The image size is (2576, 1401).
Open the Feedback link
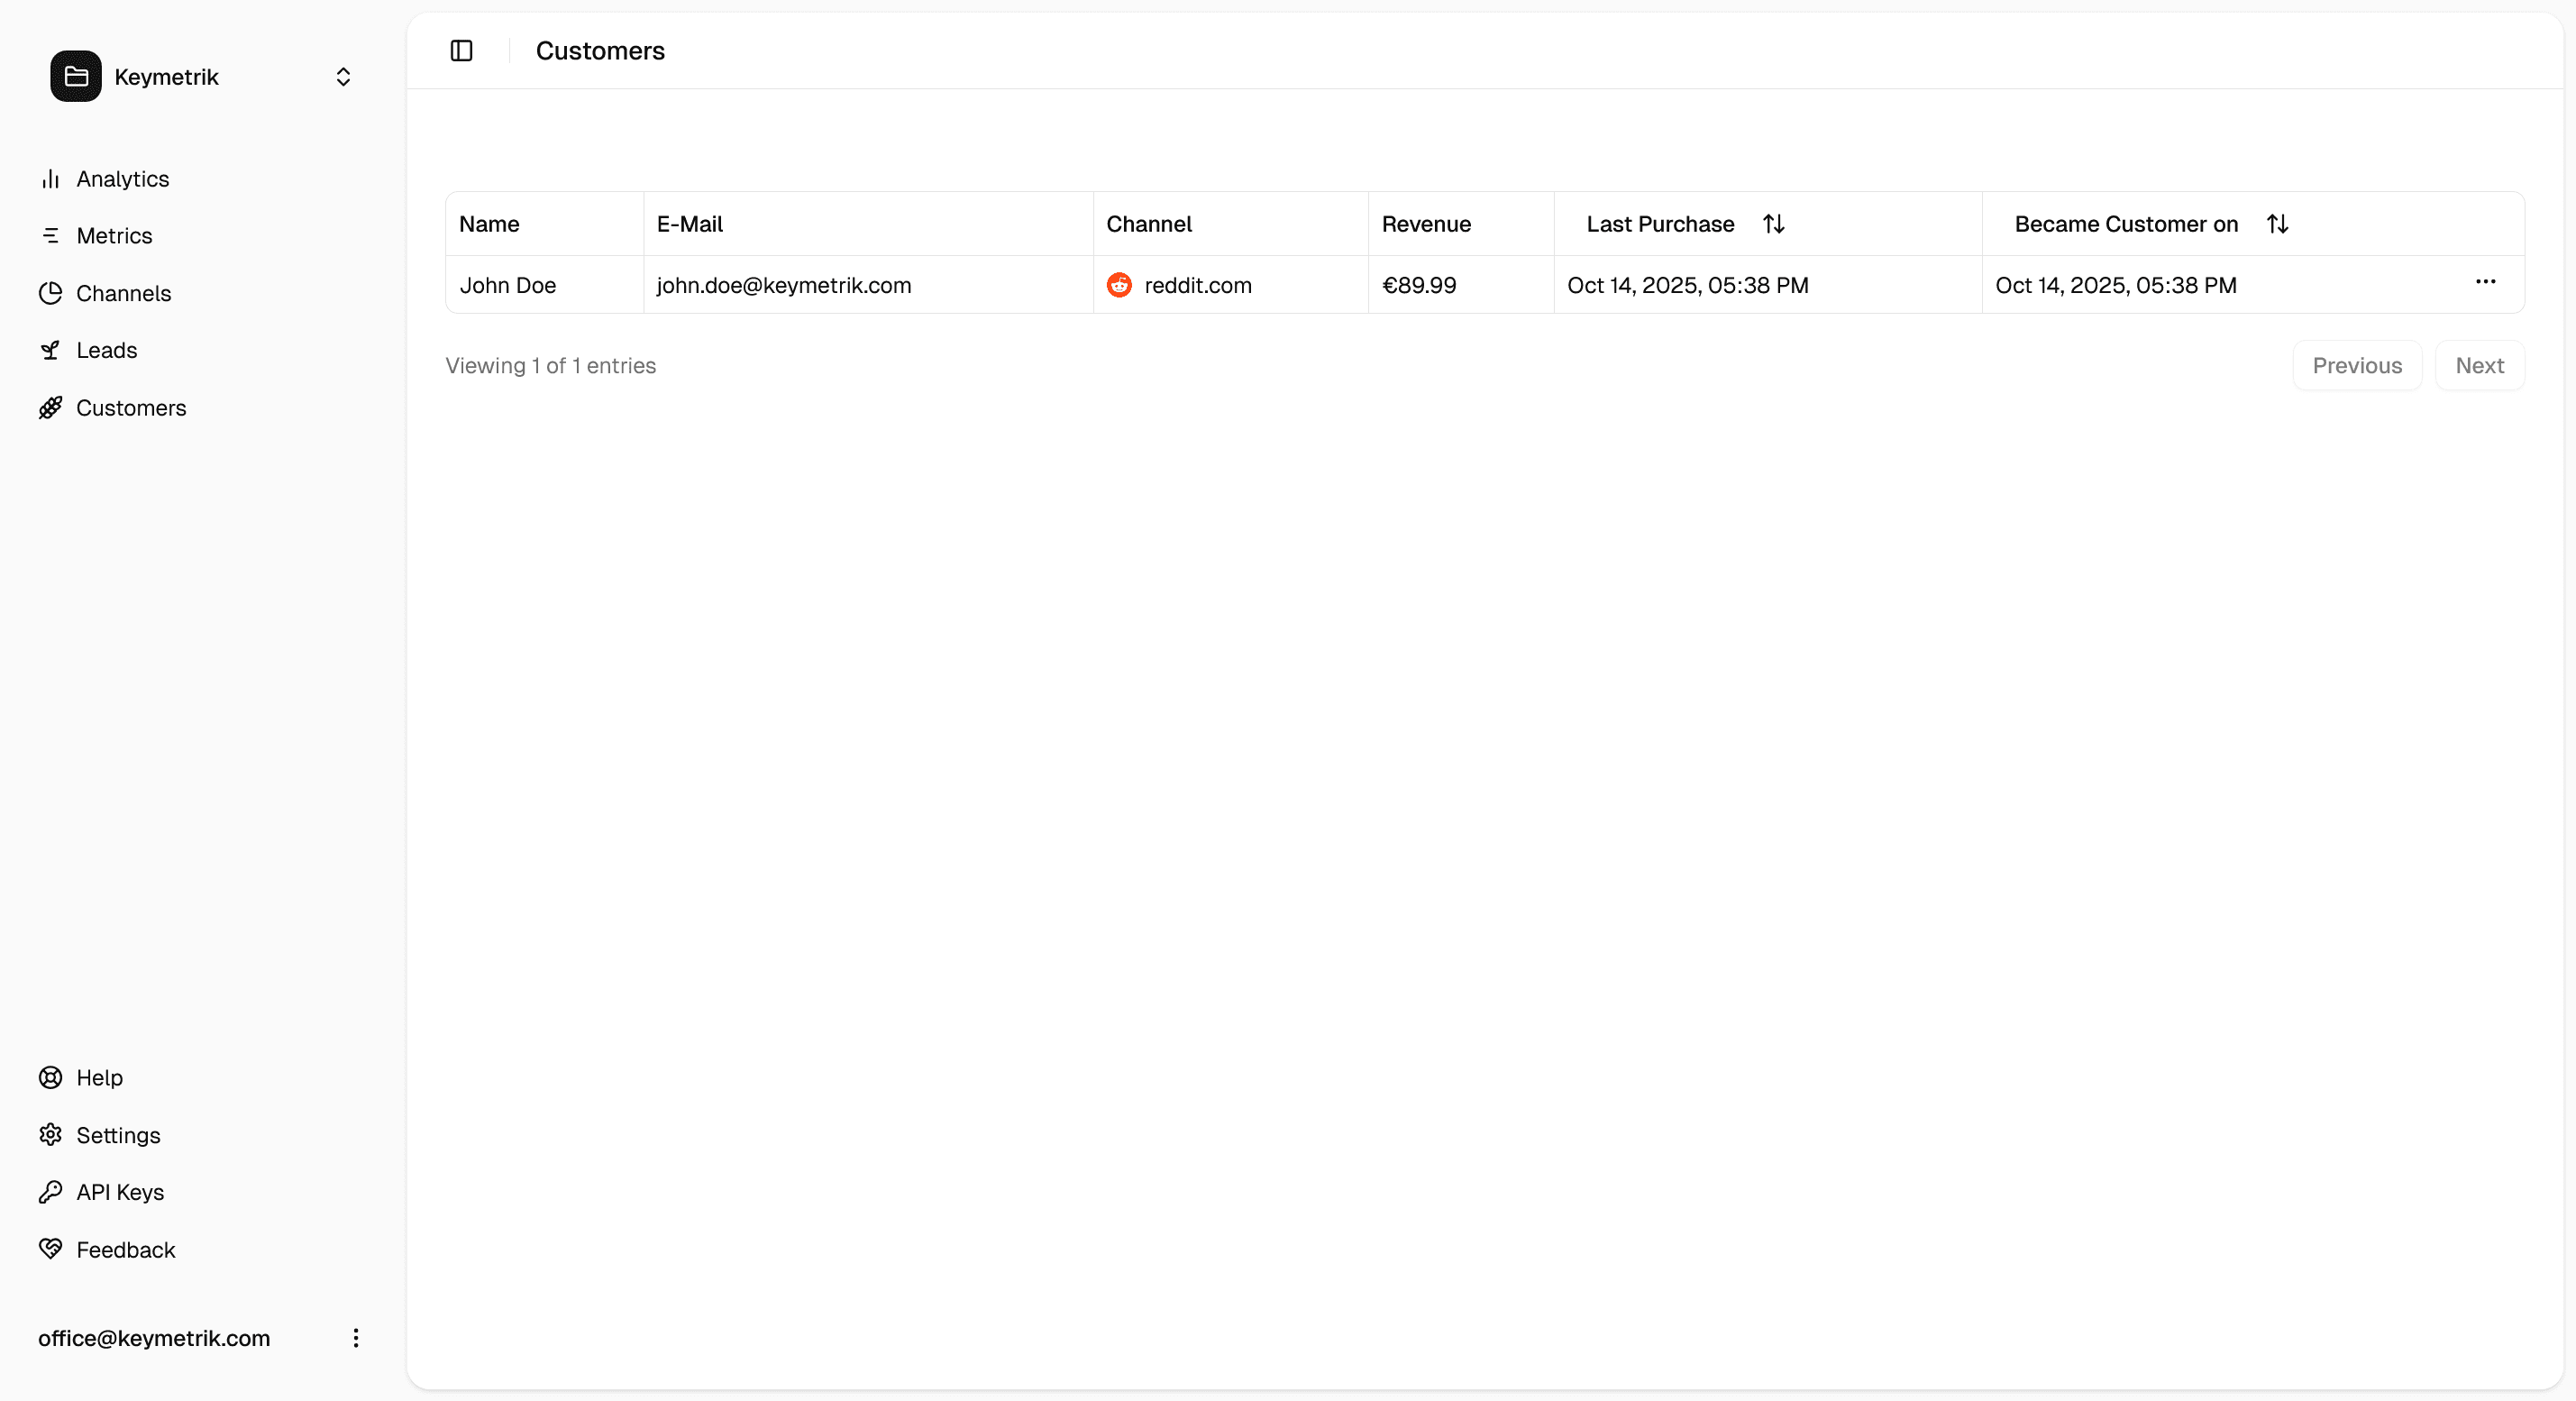(125, 1250)
